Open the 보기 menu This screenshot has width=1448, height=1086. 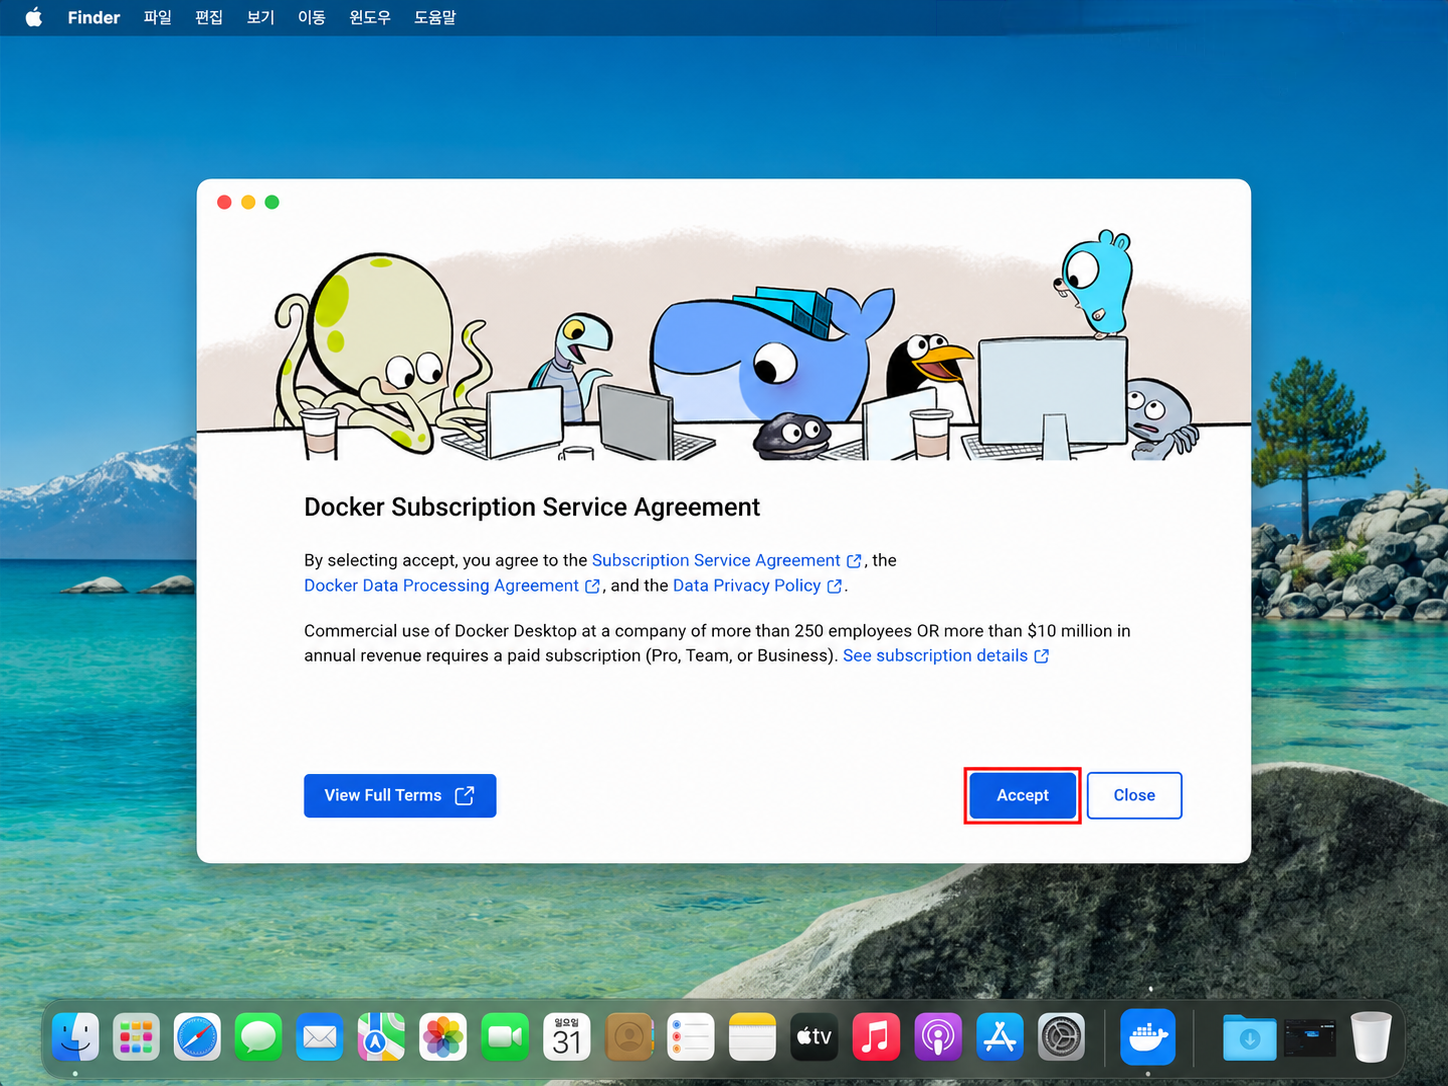click(261, 17)
